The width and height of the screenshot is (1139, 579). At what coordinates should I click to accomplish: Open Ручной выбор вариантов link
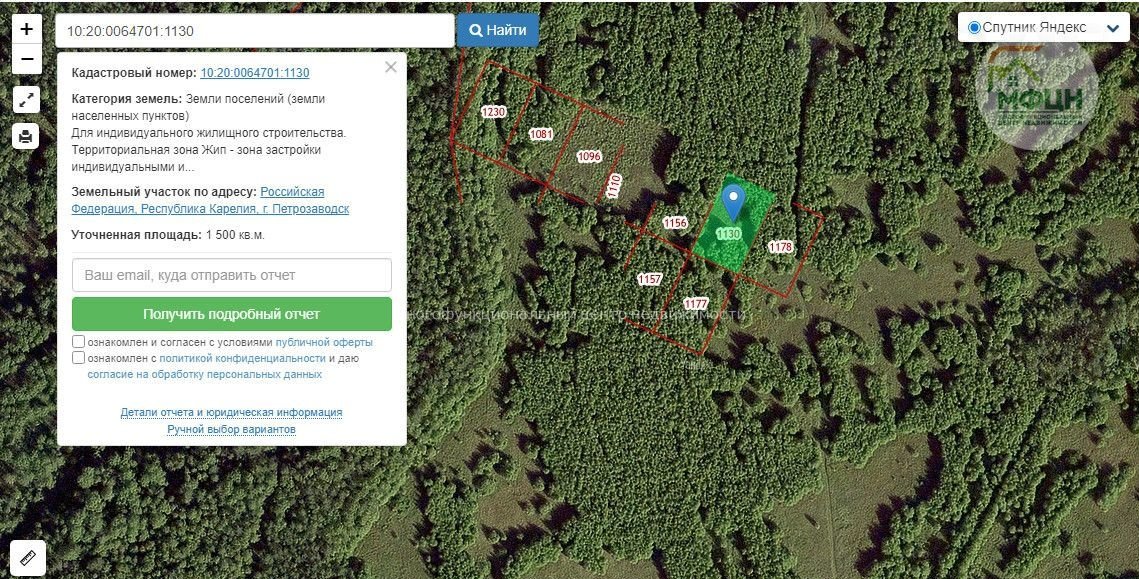click(231, 429)
